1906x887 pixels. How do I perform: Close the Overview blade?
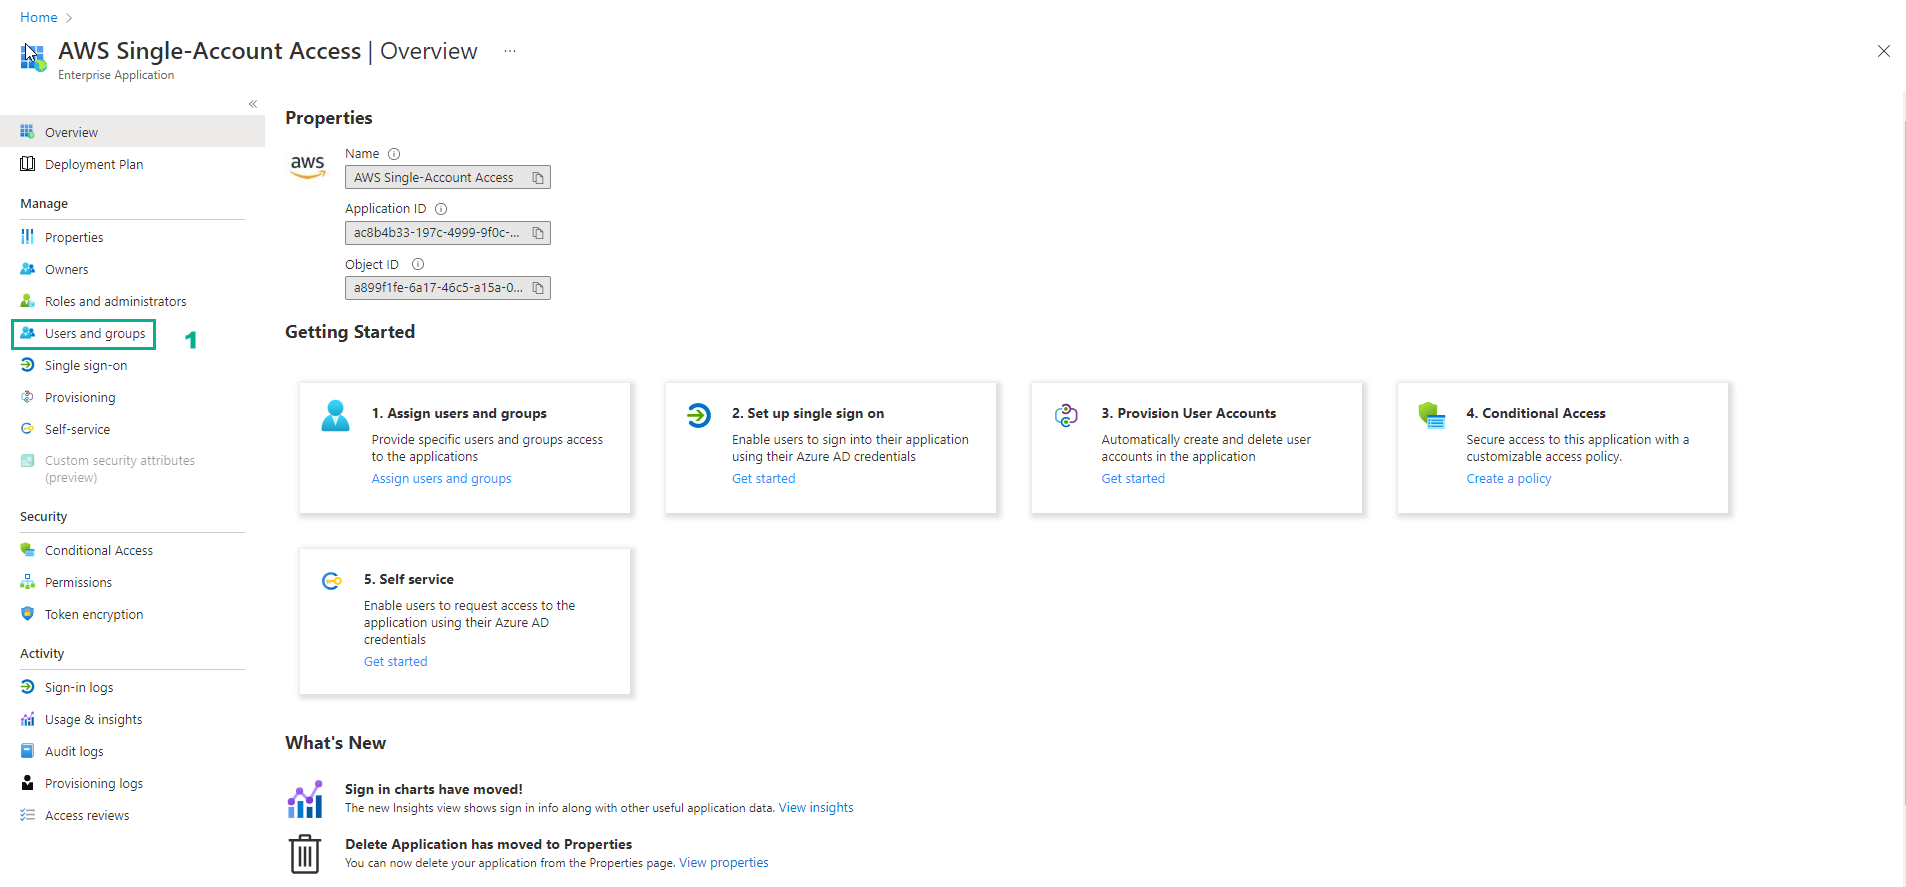pos(1883,51)
